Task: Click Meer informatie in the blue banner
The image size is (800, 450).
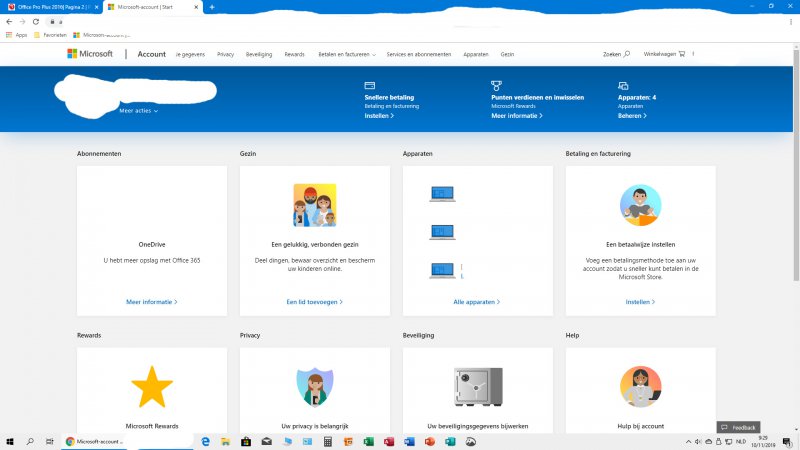Action: [x=517, y=116]
